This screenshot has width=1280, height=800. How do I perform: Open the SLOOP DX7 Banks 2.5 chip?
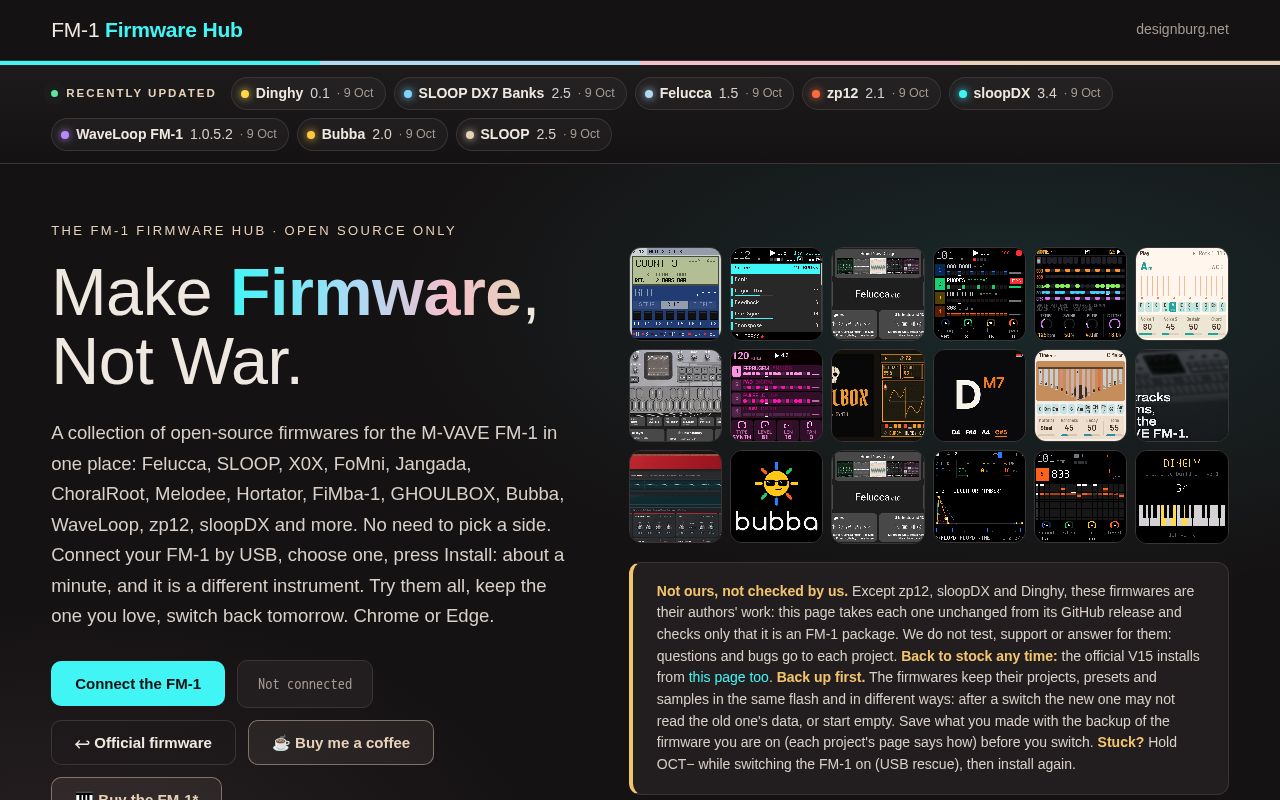(x=510, y=93)
